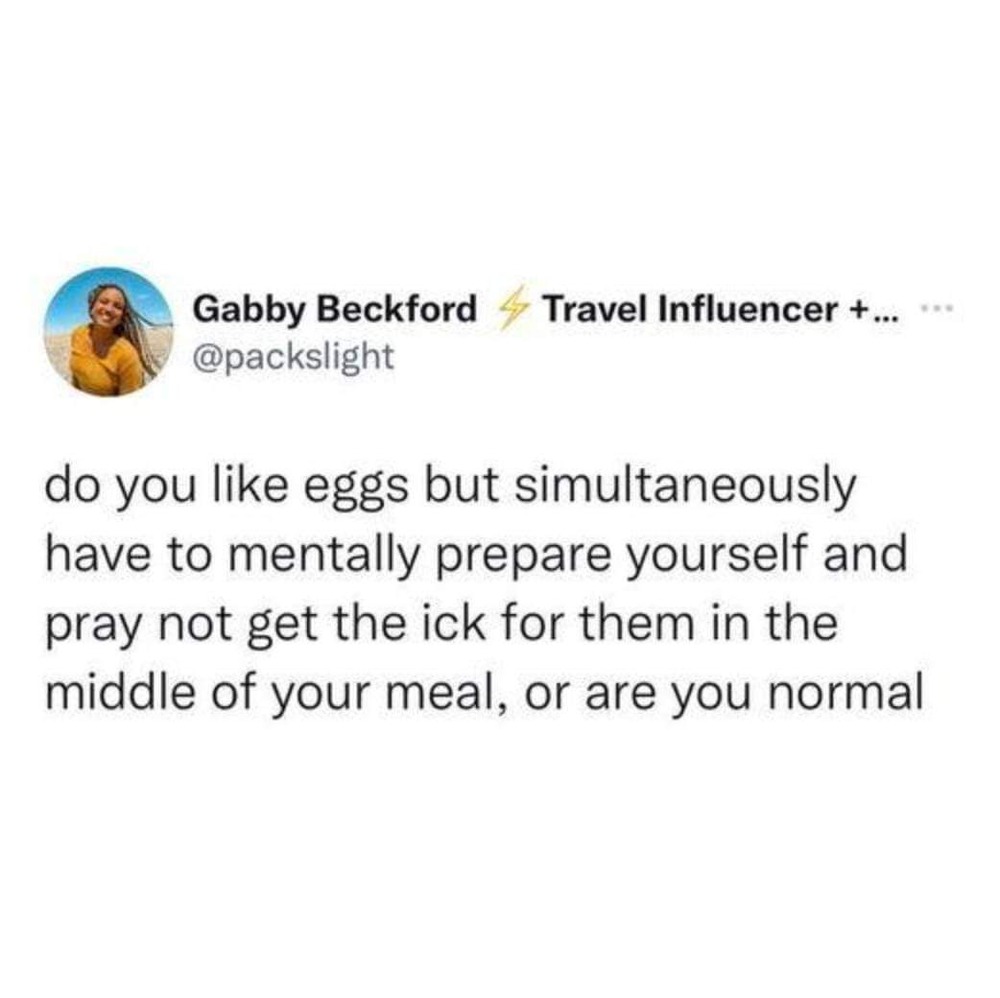
Task: Click the word "middle" in the tweet
Action: (x=111, y=690)
